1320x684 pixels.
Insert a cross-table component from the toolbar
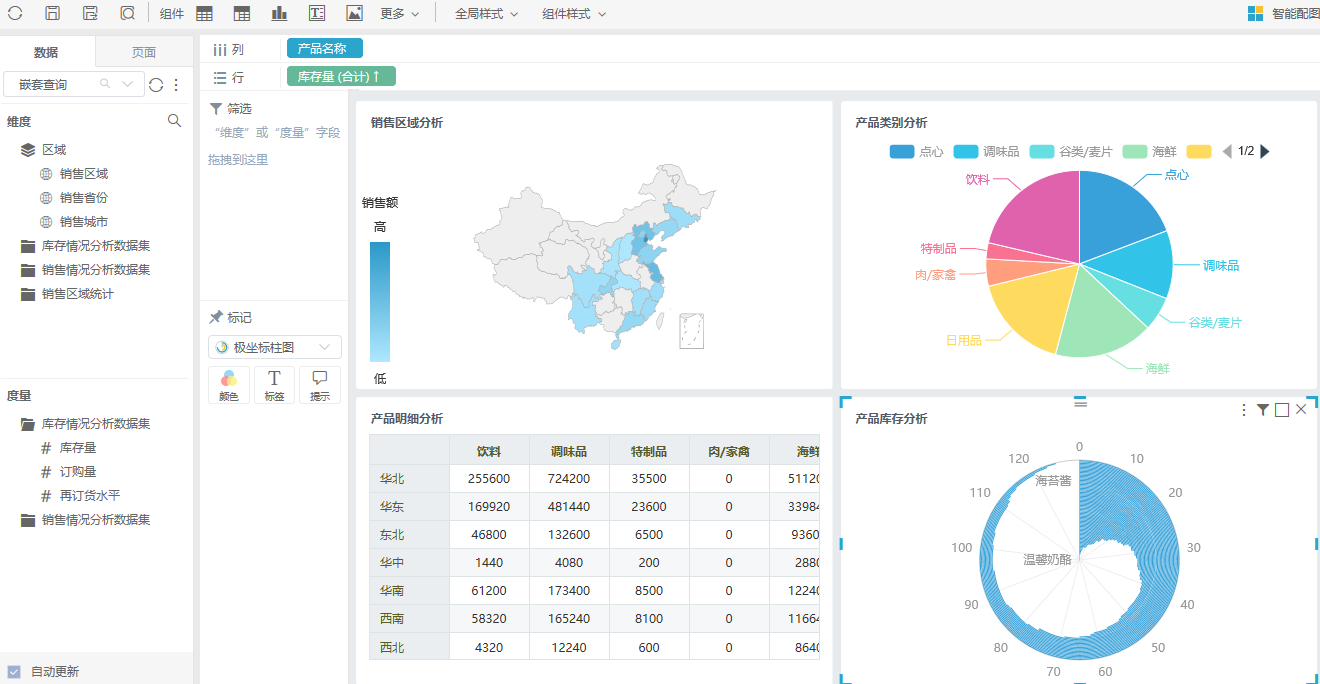point(242,14)
